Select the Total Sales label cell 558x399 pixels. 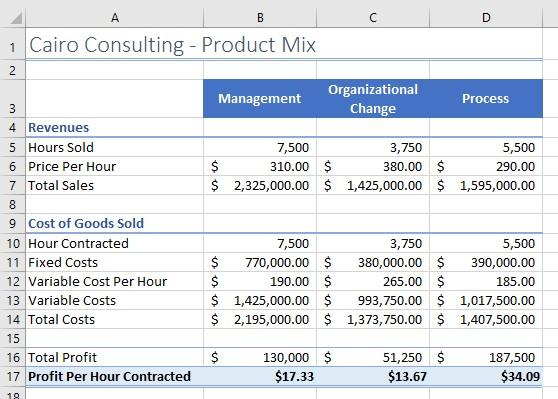(115, 185)
